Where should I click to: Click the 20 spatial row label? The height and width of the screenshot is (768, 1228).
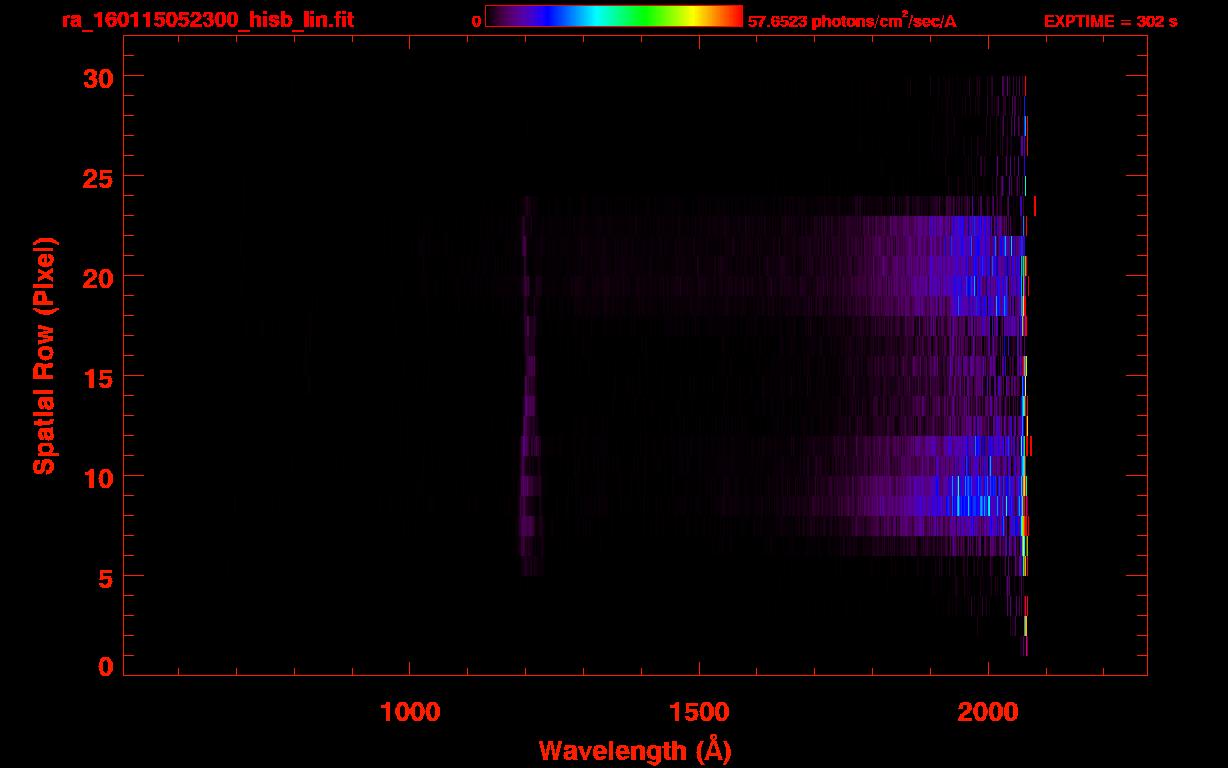(99, 277)
